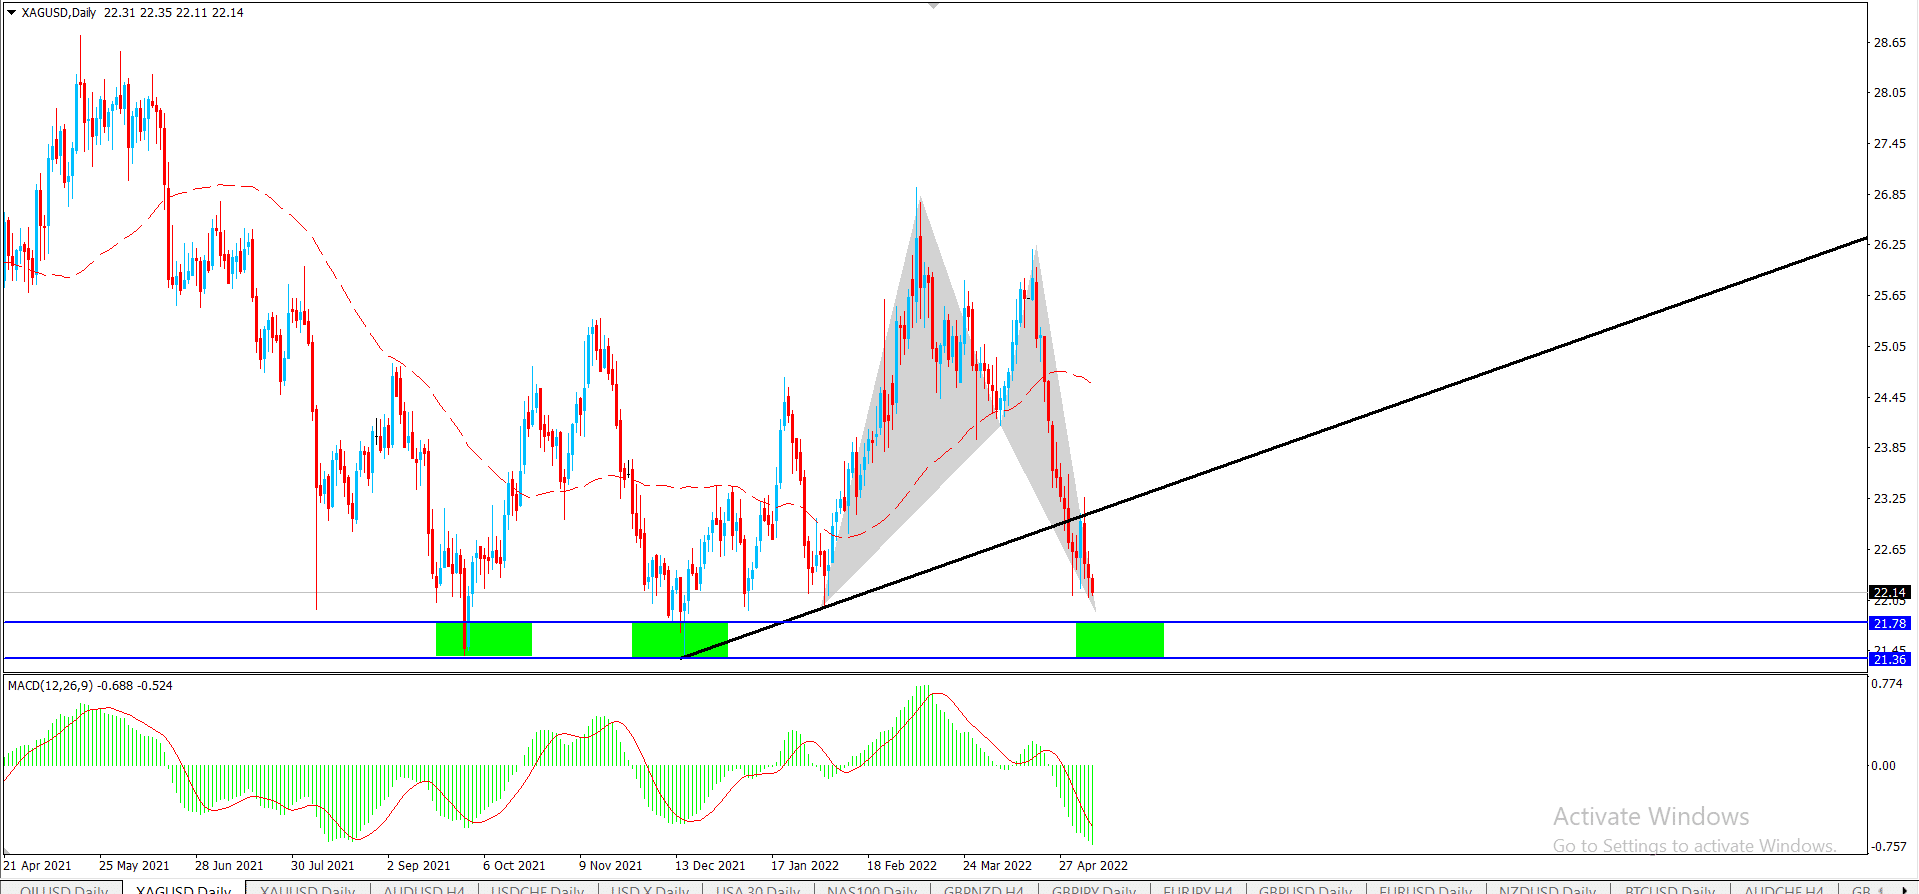Screen dimensions: 1919x894
Task: Select the AUDUSD H4 chart tab
Action: coord(424,889)
